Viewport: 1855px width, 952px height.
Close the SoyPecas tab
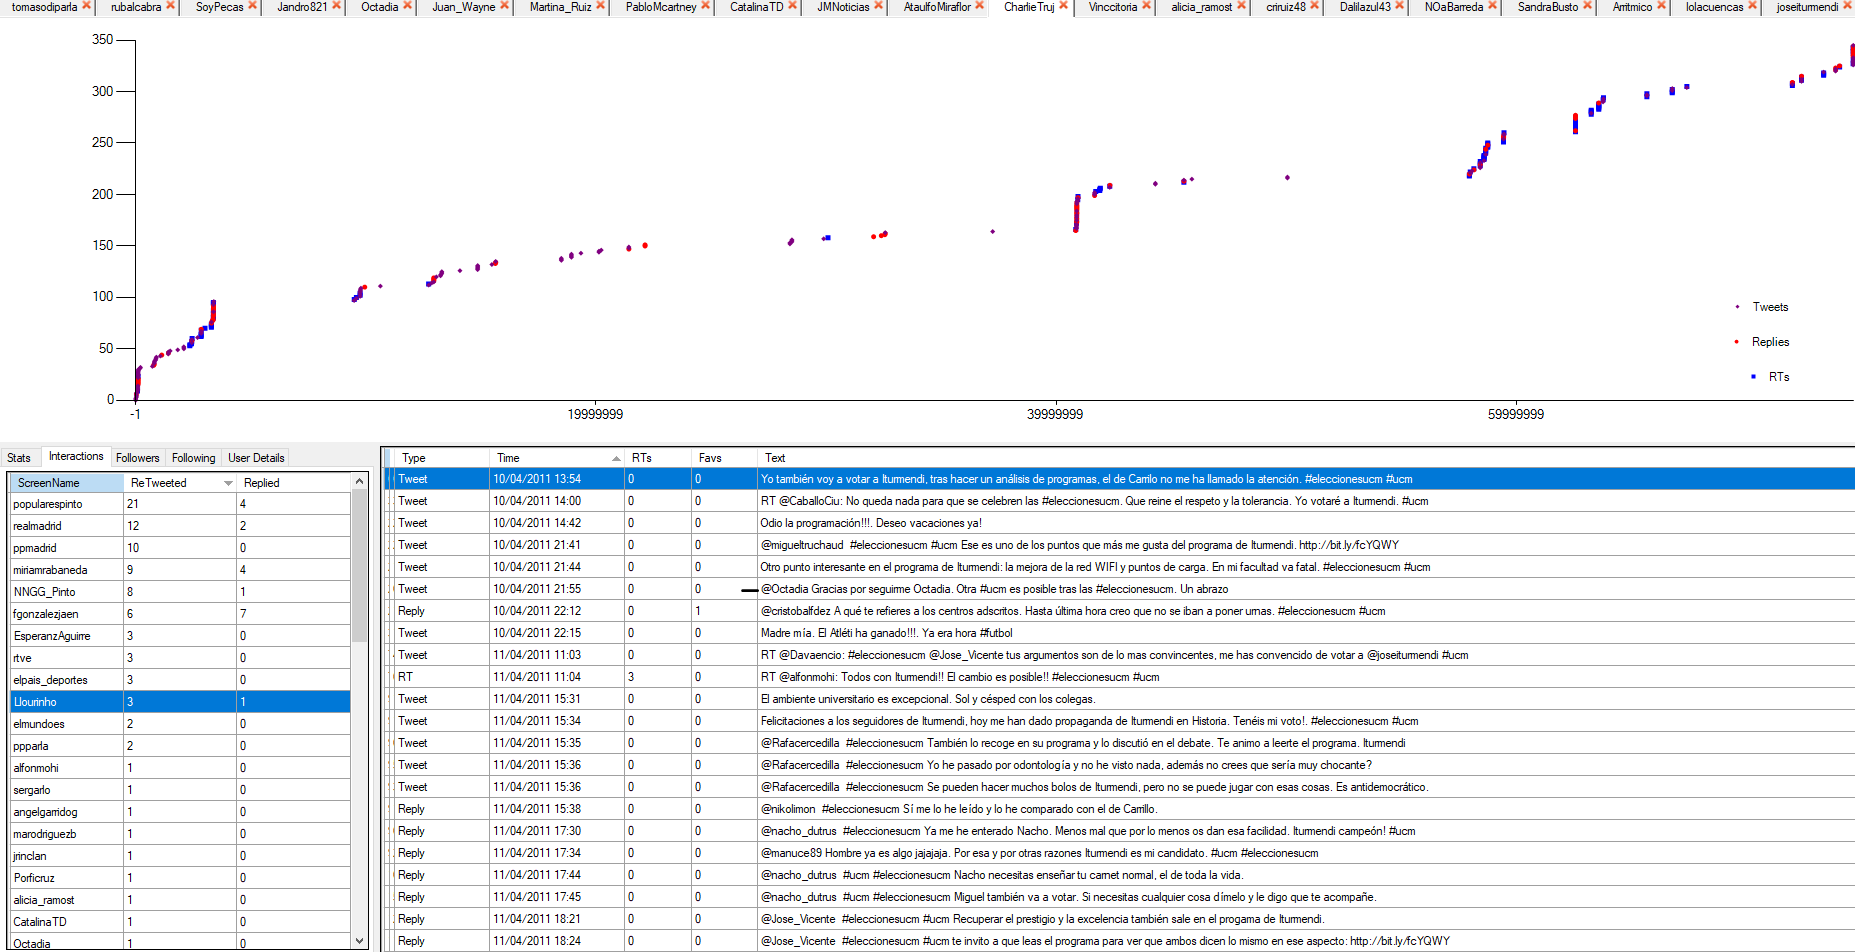click(252, 6)
